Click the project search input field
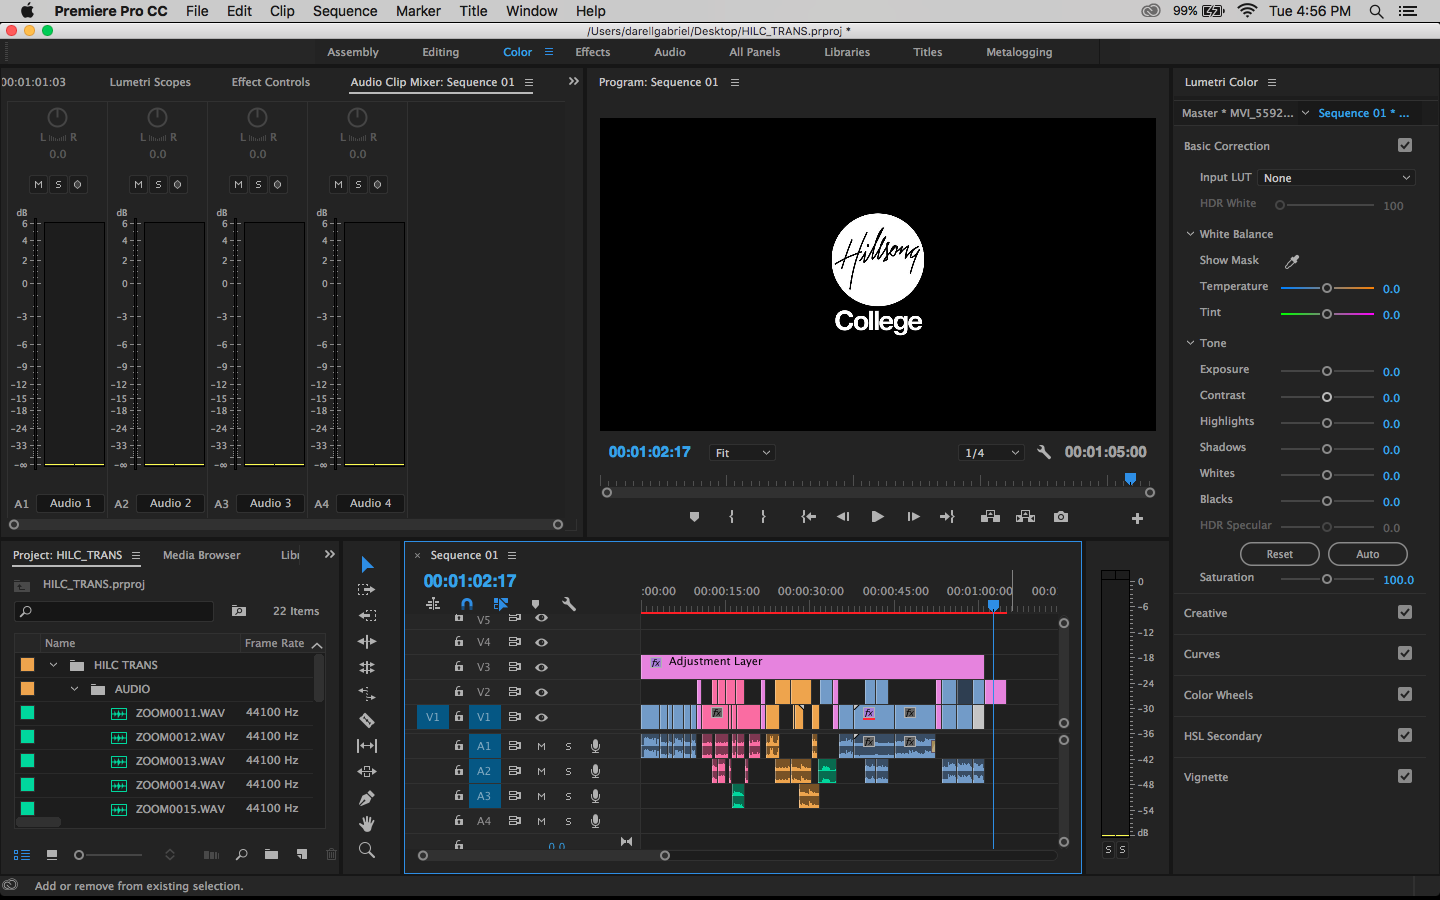Viewport: 1440px width, 900px height. tap(114, 611)
